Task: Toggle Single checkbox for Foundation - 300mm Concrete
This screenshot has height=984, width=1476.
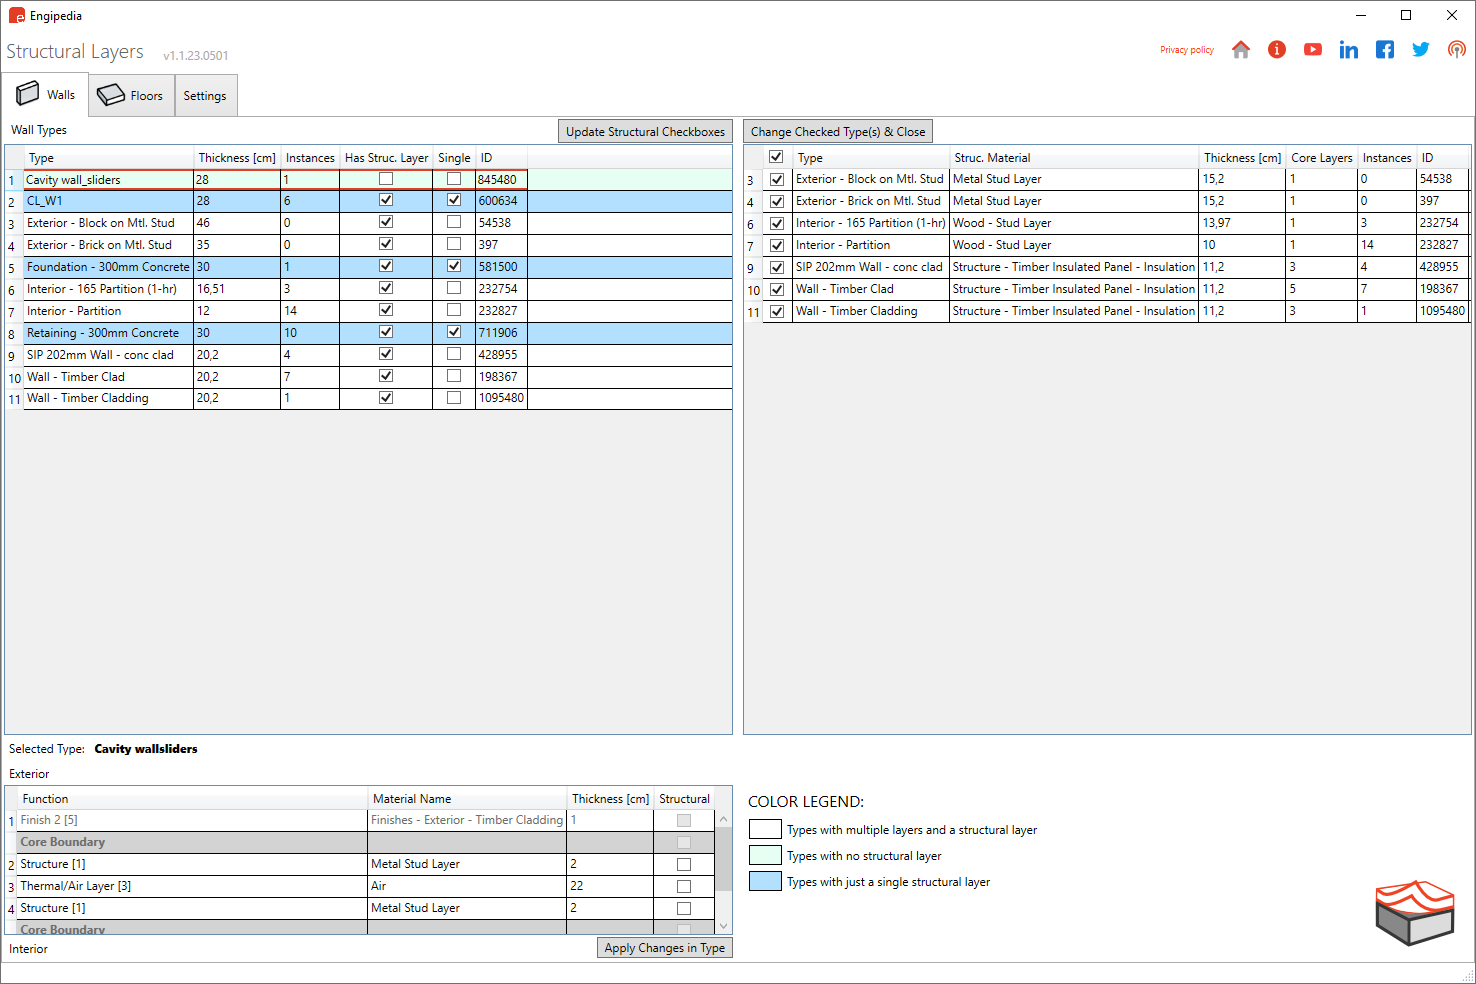Action: [x=454, y=266]
